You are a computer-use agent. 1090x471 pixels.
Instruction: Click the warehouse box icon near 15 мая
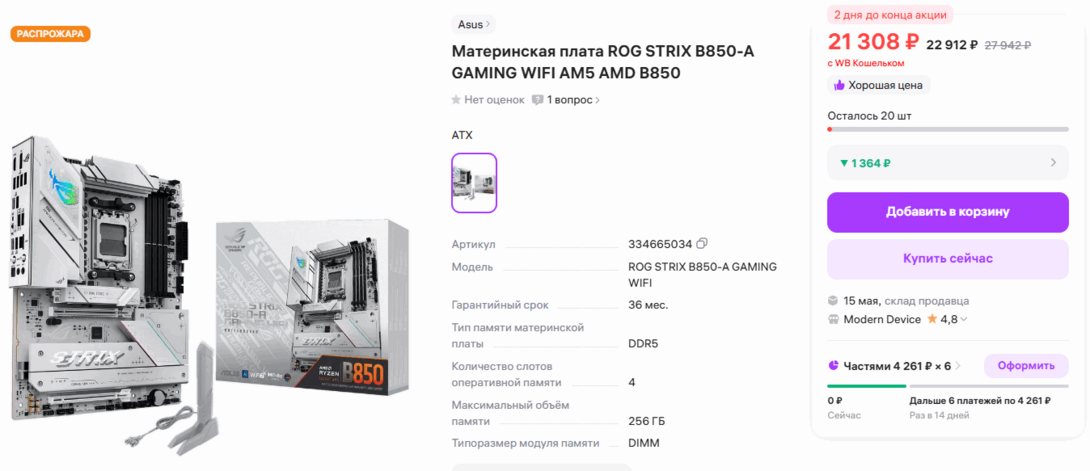point(833,301)
